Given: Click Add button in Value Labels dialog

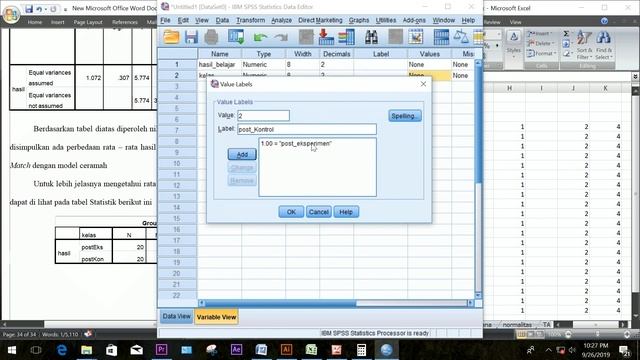Looking at the screenshot, I should coord(242,154).
